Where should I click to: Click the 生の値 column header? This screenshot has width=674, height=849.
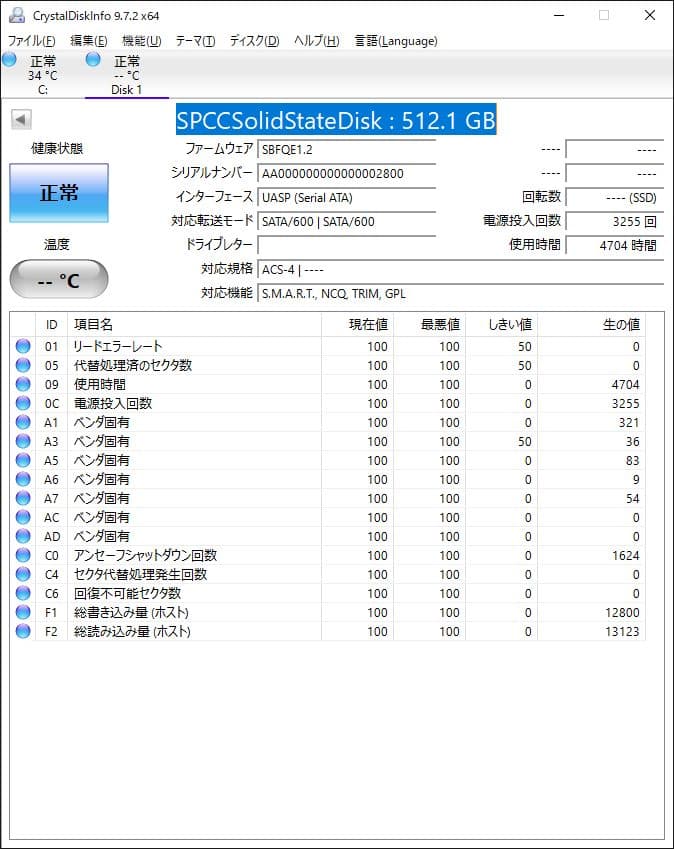591,324
